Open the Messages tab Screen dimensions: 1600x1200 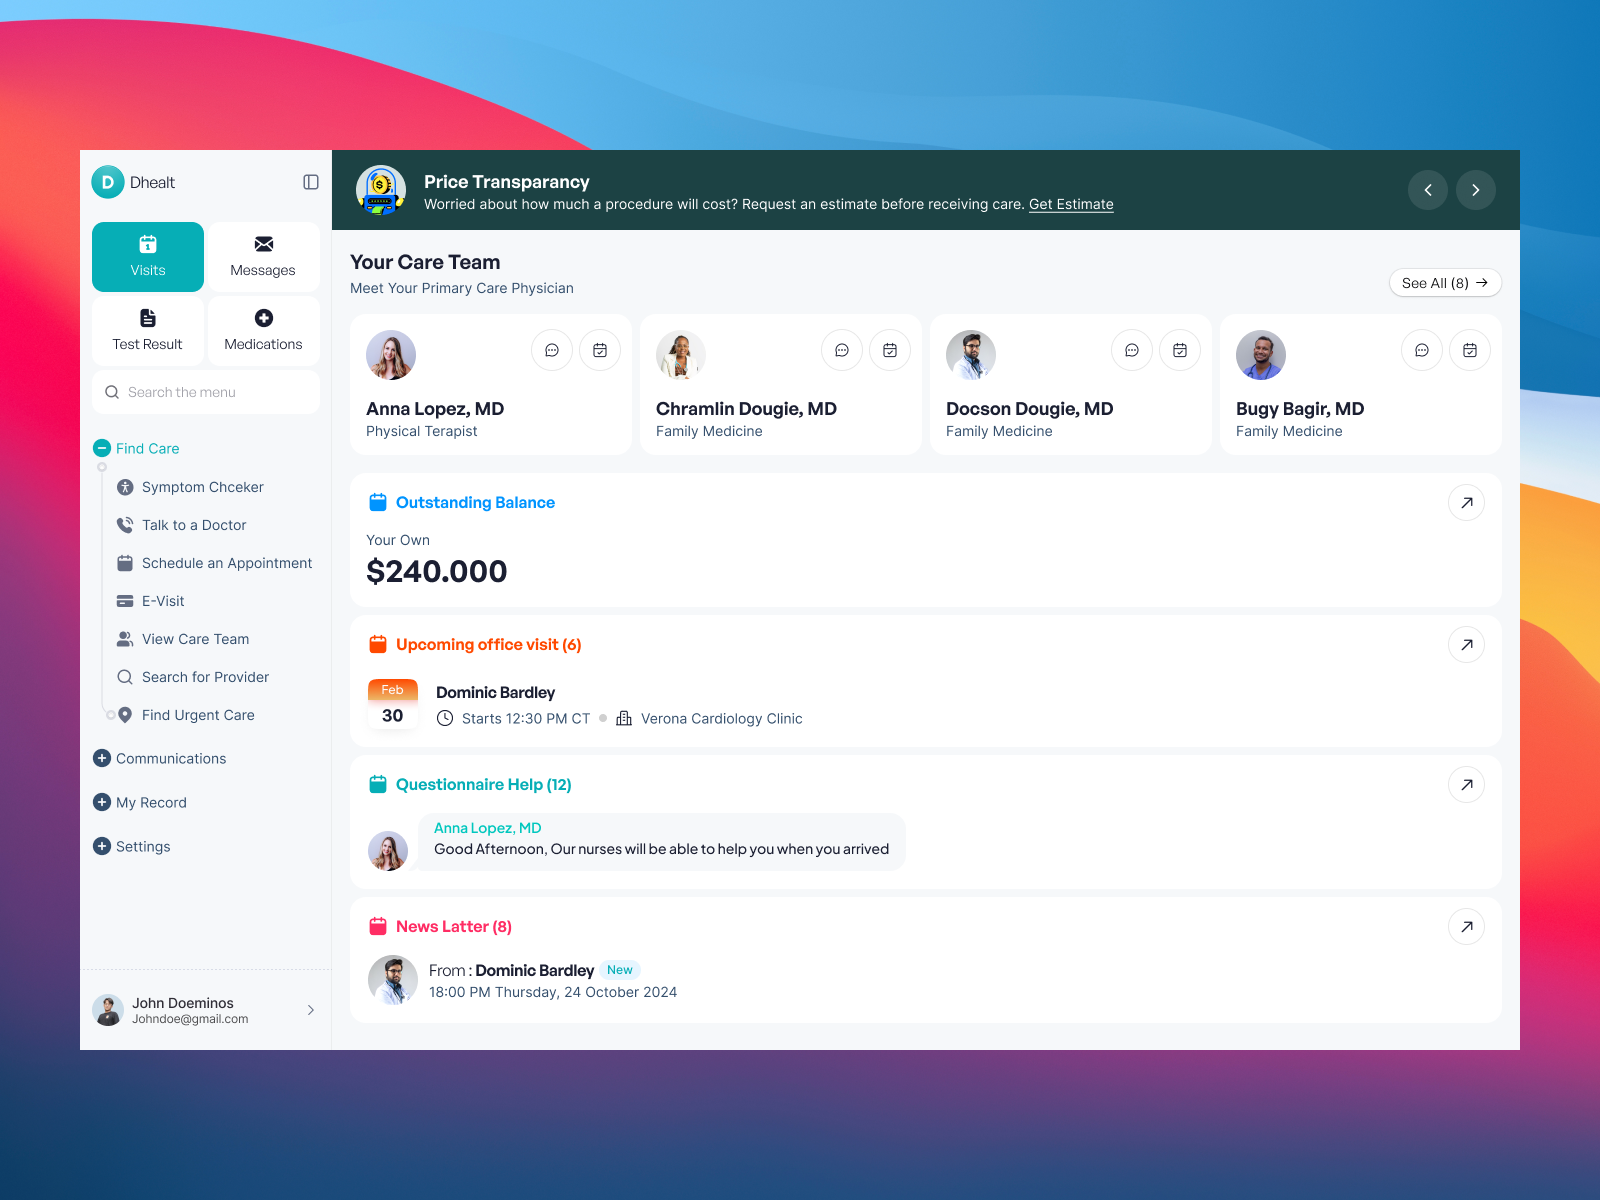coord(263,257)
